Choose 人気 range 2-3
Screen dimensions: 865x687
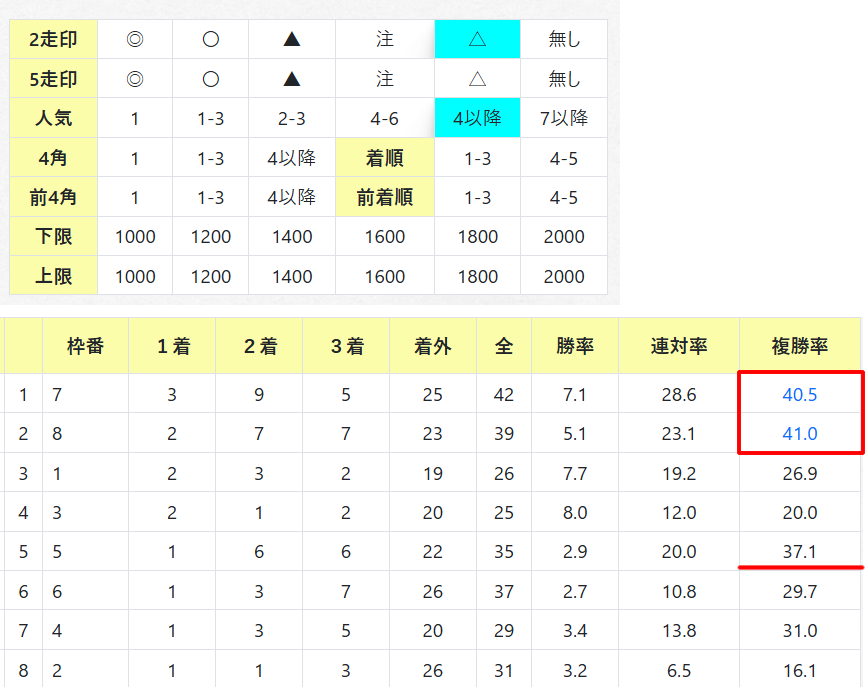coord(292,118)
